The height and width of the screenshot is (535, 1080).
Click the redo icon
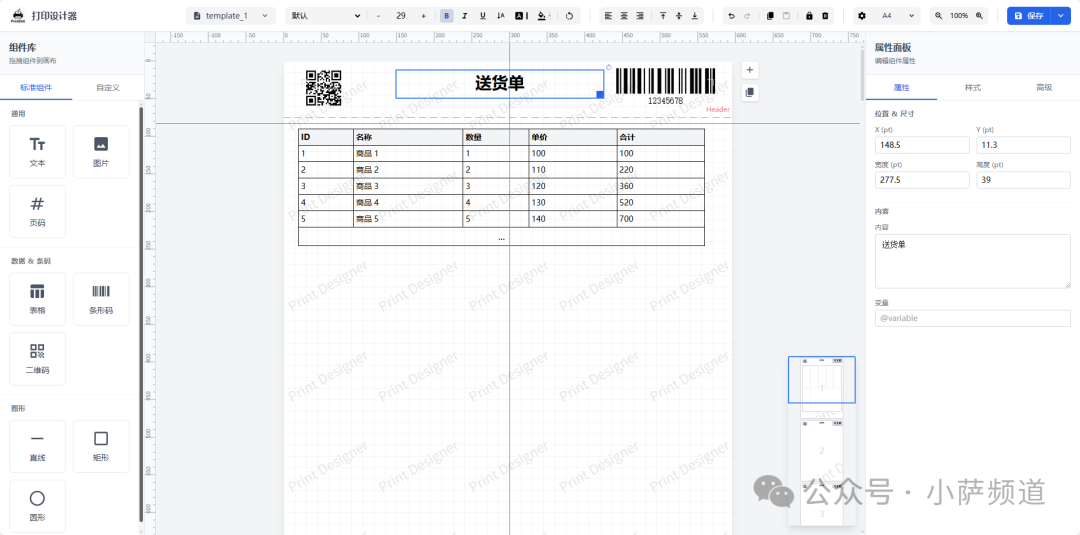pyautogui.click(x=747, y=16)
